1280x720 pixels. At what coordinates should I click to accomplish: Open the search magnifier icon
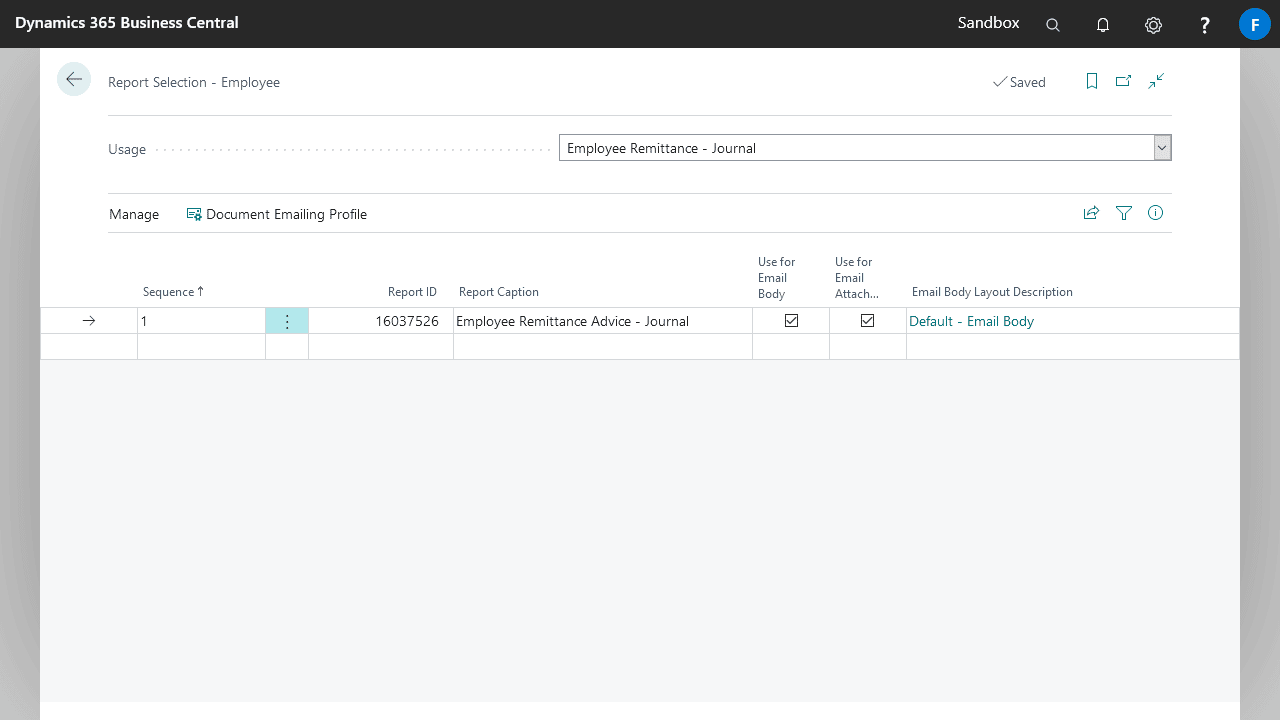[1053, 25]
